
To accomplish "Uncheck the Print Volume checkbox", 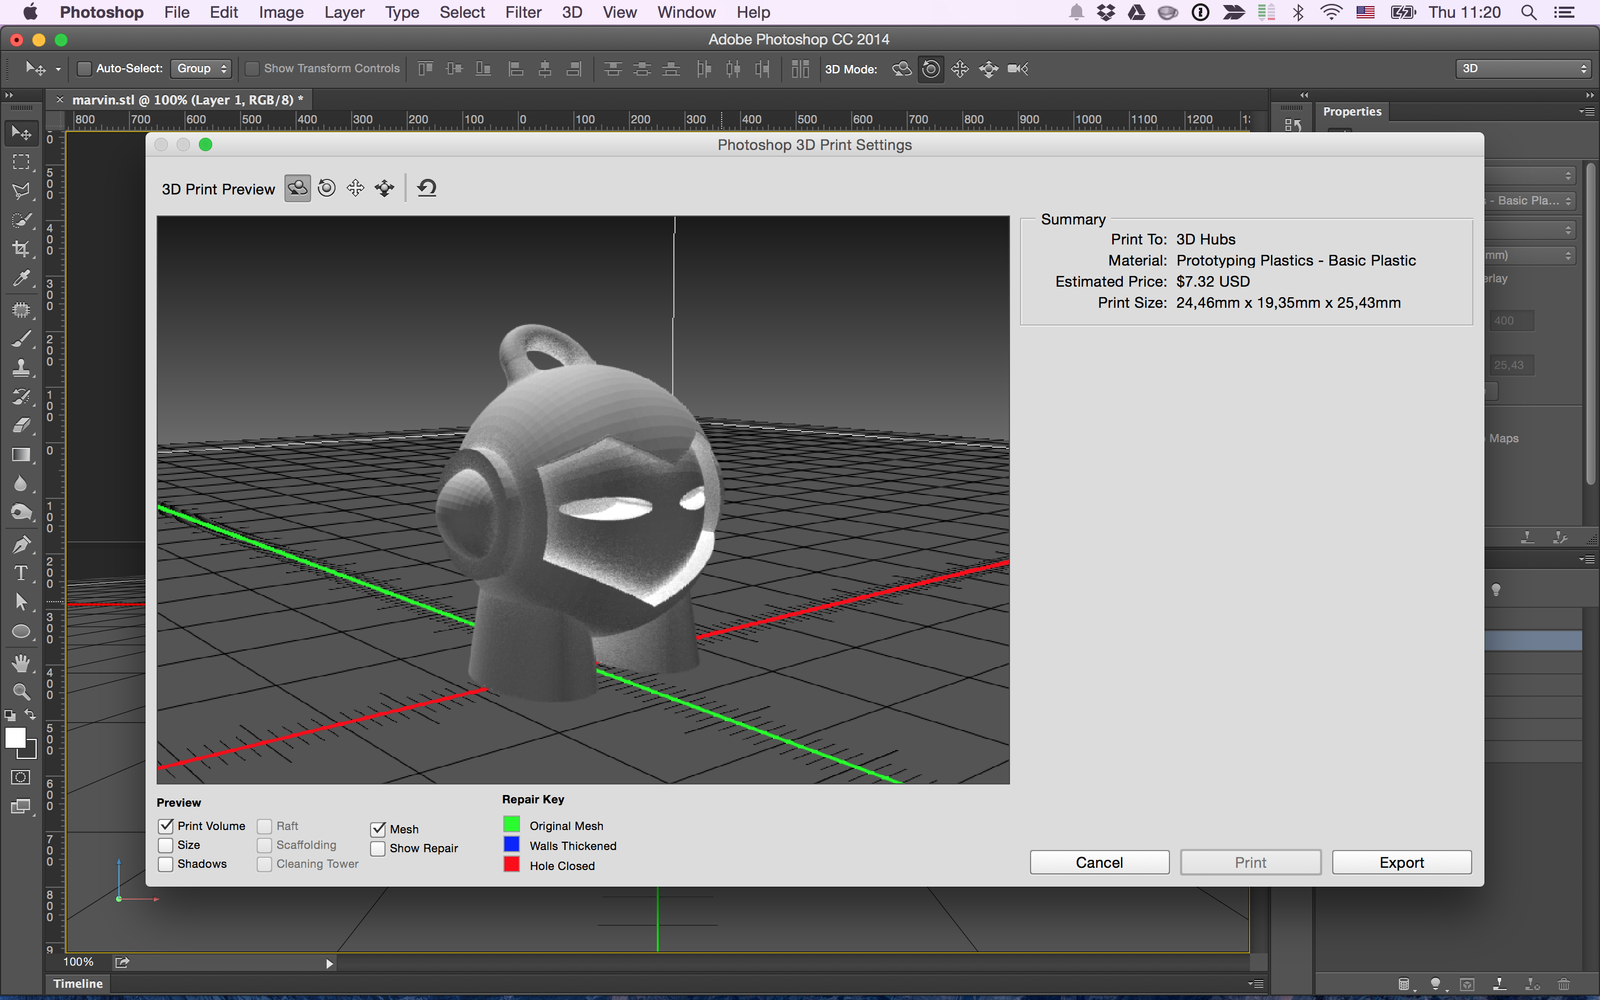I will click(x=166, y=826).
